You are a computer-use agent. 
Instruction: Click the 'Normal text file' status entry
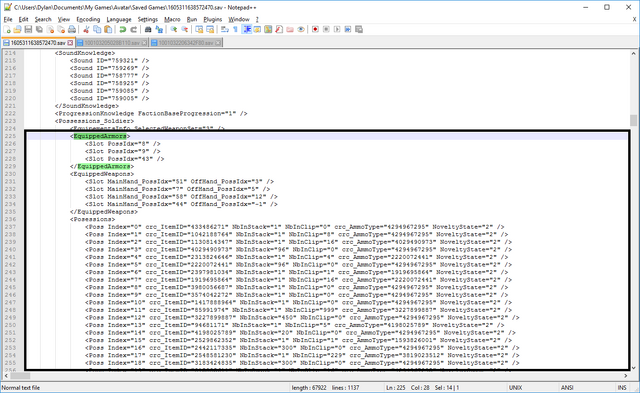(21, 388)
